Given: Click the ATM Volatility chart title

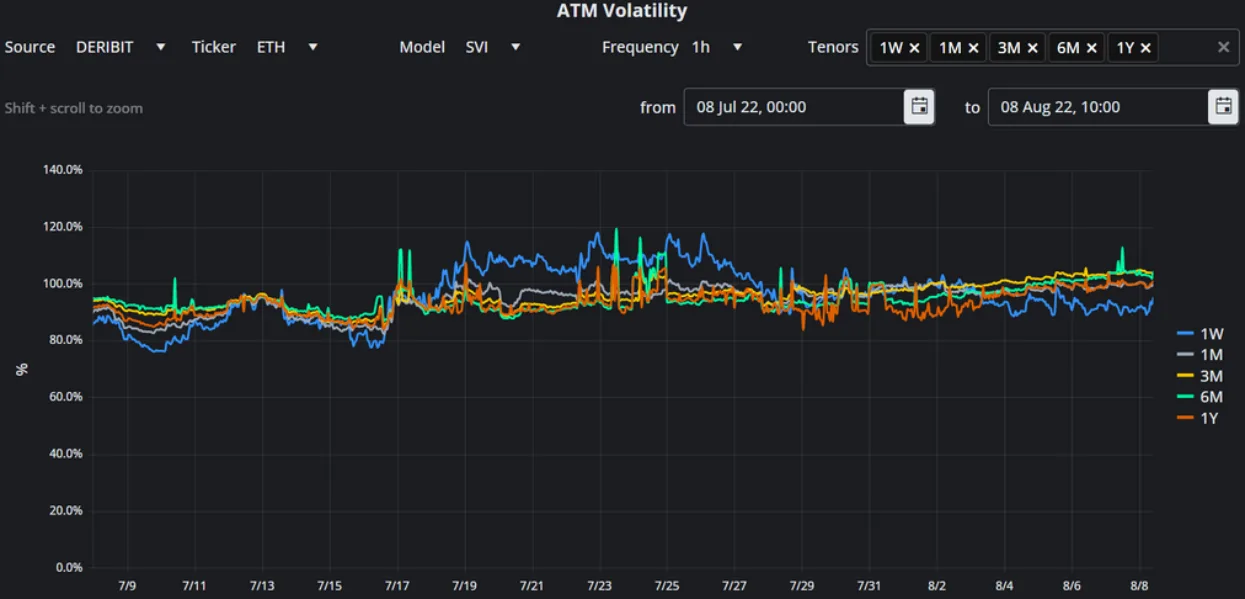Looking at the screenshot, I should (622, 12).
